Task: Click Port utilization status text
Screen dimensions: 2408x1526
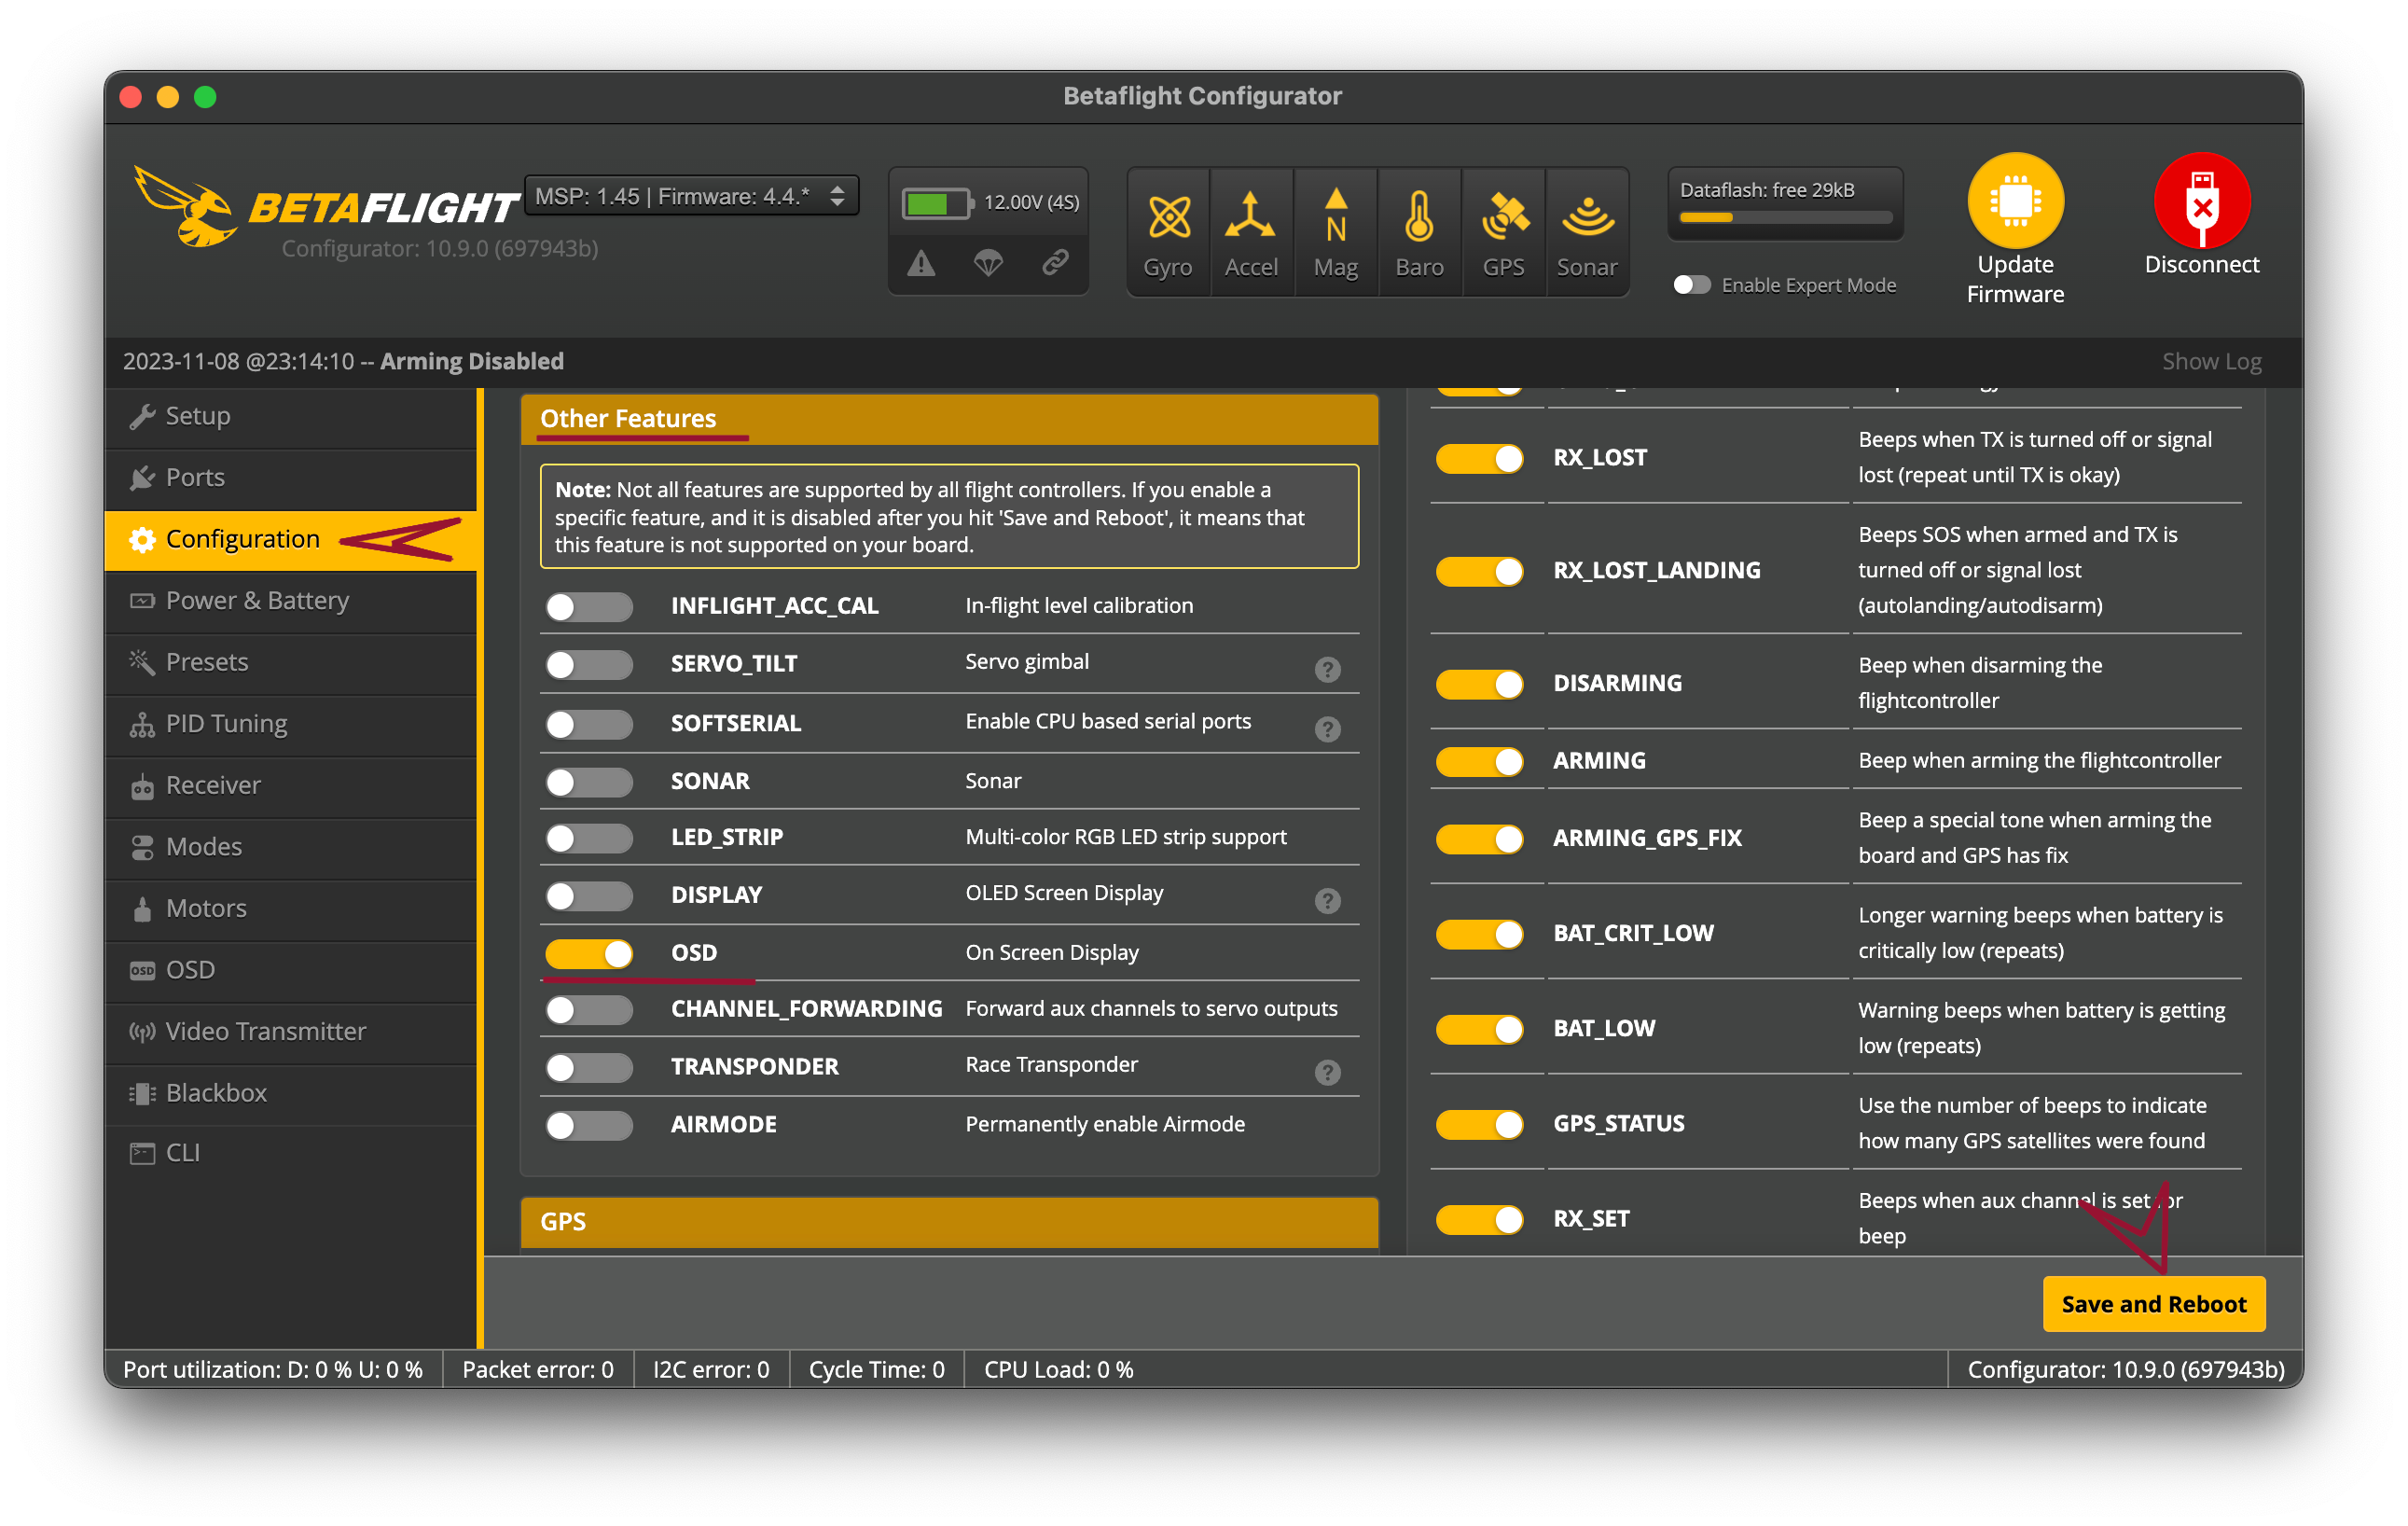Action: 273,1369
